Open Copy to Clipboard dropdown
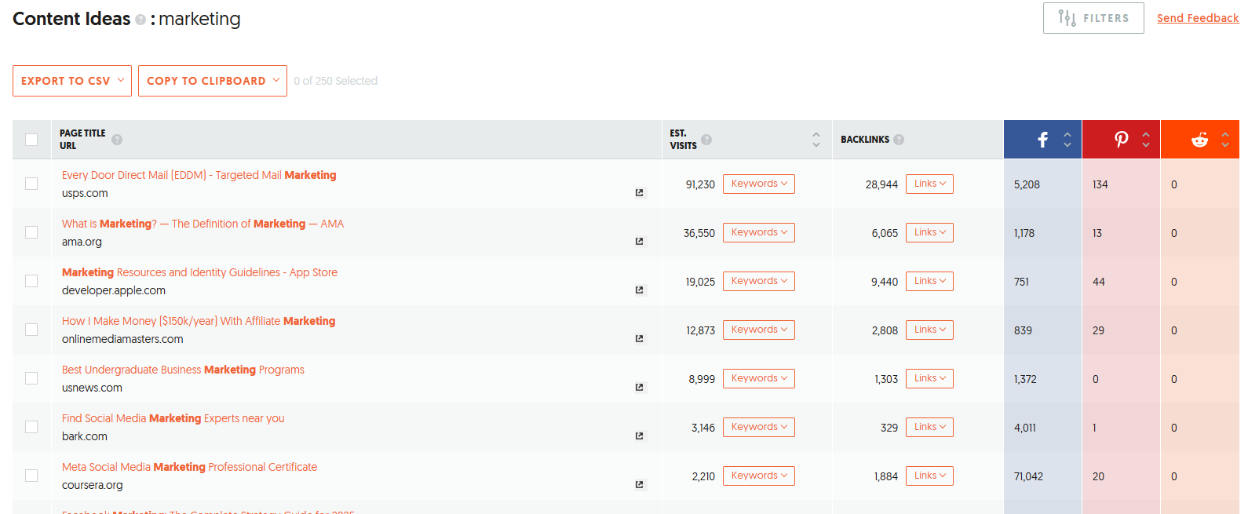This screenshot has width=1248, height=514. (212, 81)
